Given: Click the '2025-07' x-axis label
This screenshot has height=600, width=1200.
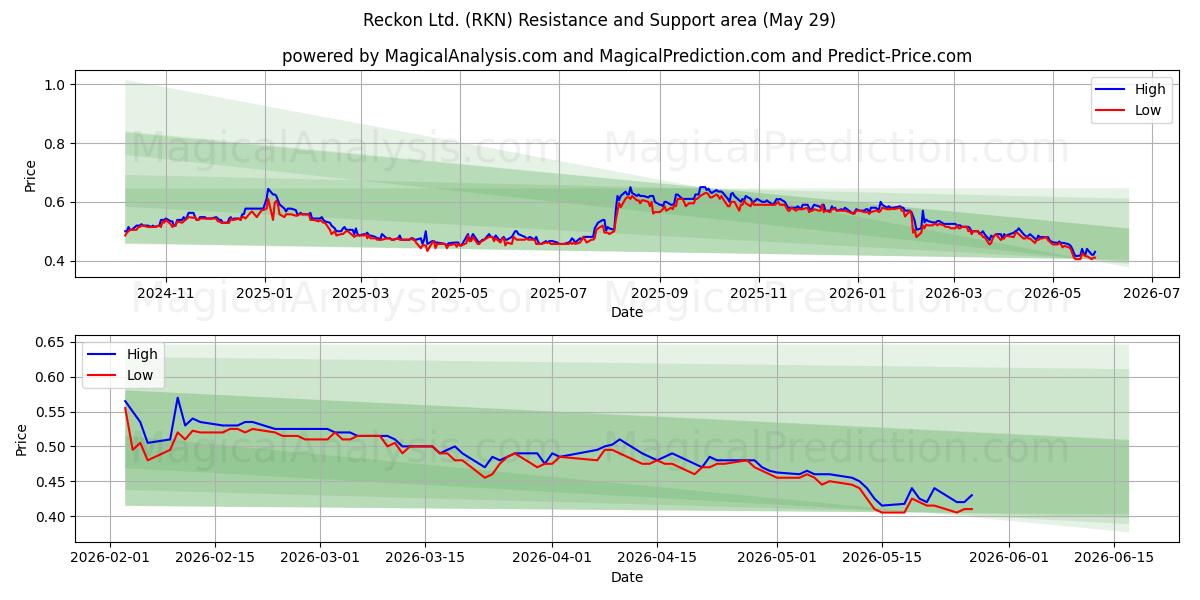Looking at the screenshot, I should click(558, 293).
